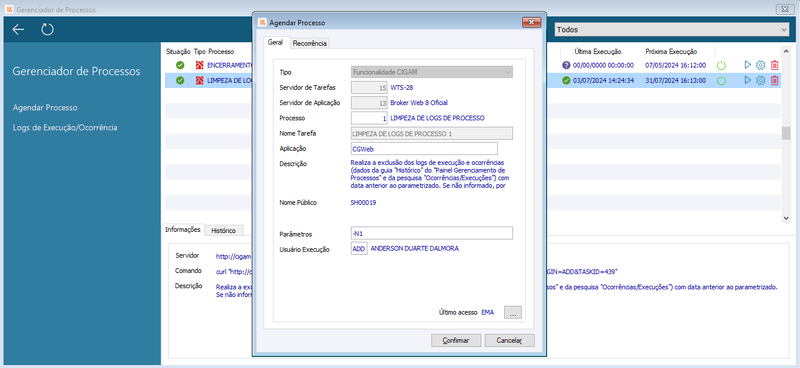This screenshot has height=368, width=800.
Task: Click the Usuário Execução field with ADD
Action: coord(359,249)
